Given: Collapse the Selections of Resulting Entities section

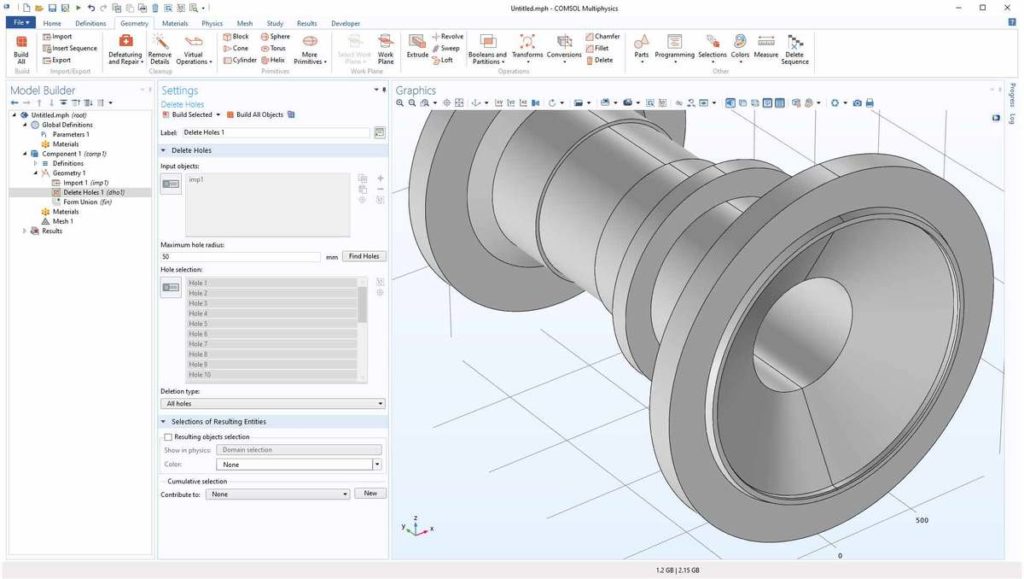Looking at the screenshot, I should pos(164,421).
